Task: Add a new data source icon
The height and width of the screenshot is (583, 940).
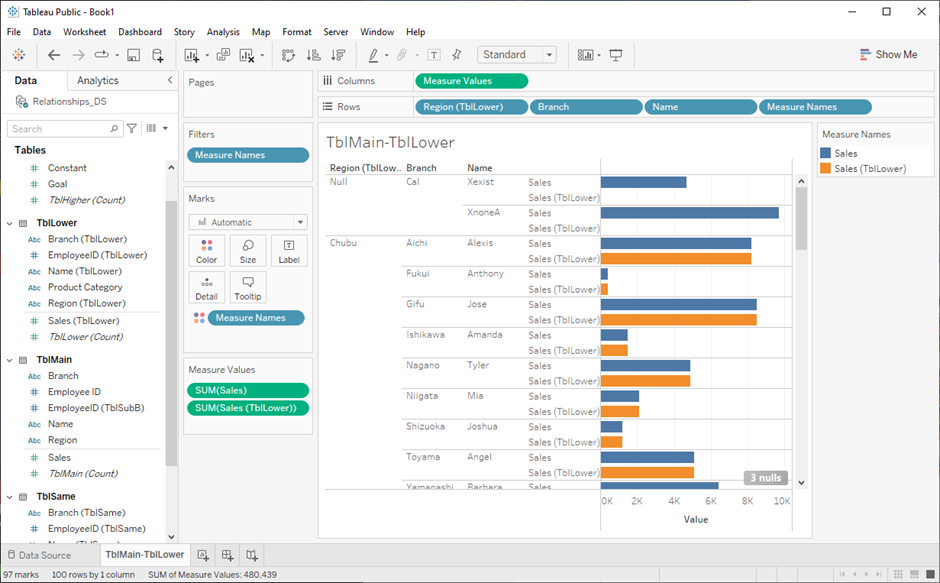Action: pyautogui.click(x=158, y=55)
